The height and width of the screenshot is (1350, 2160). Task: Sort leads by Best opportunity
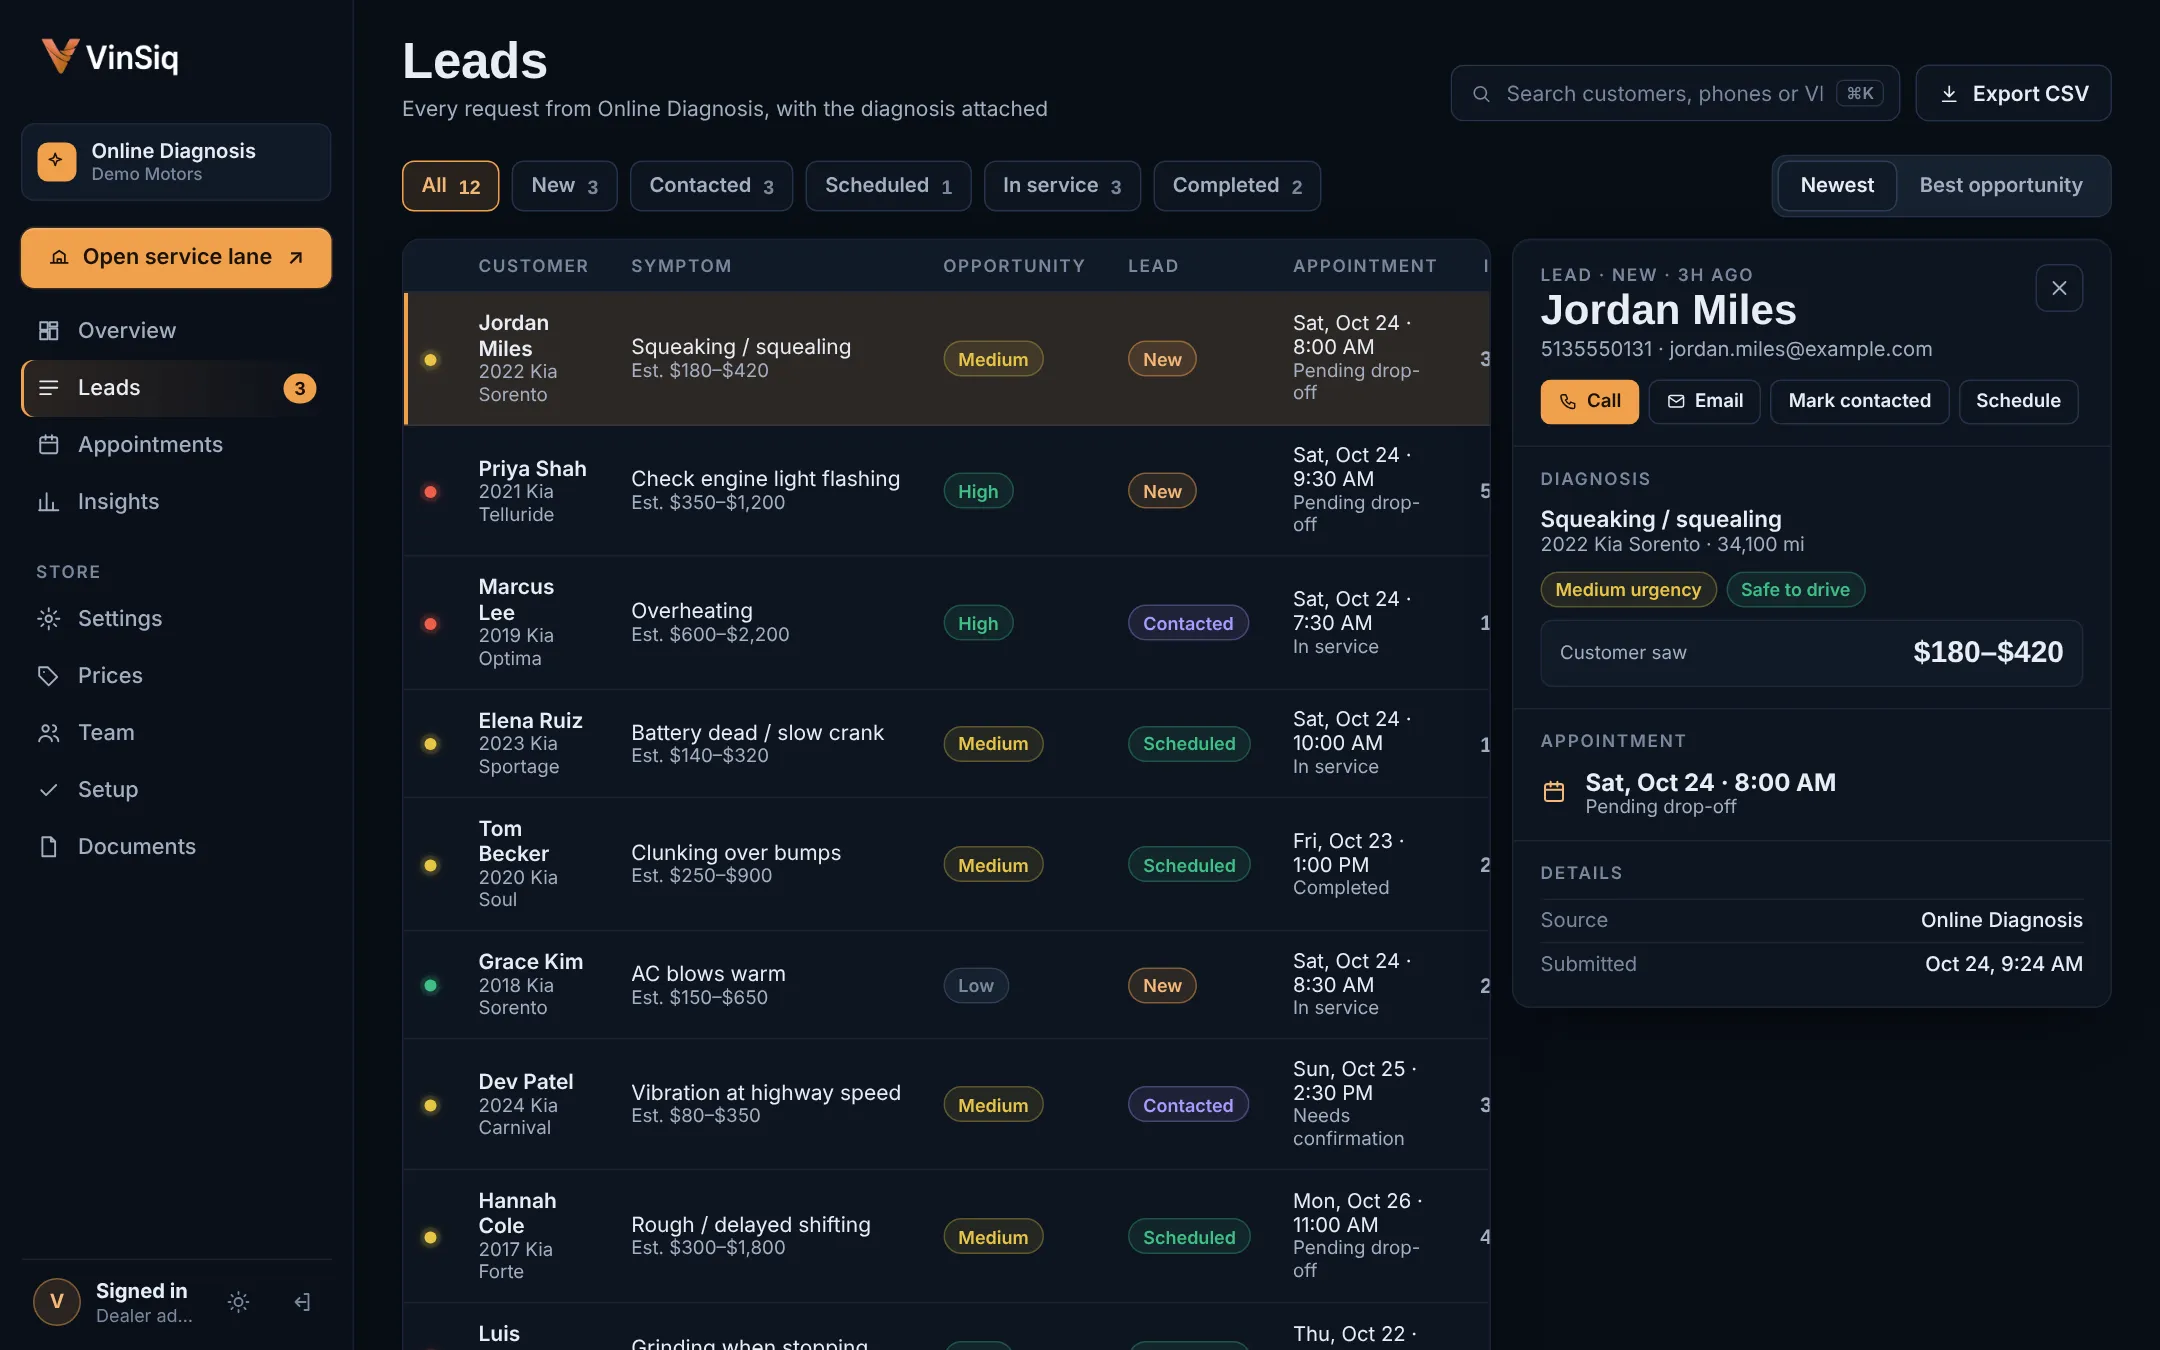pos(2001,185)
